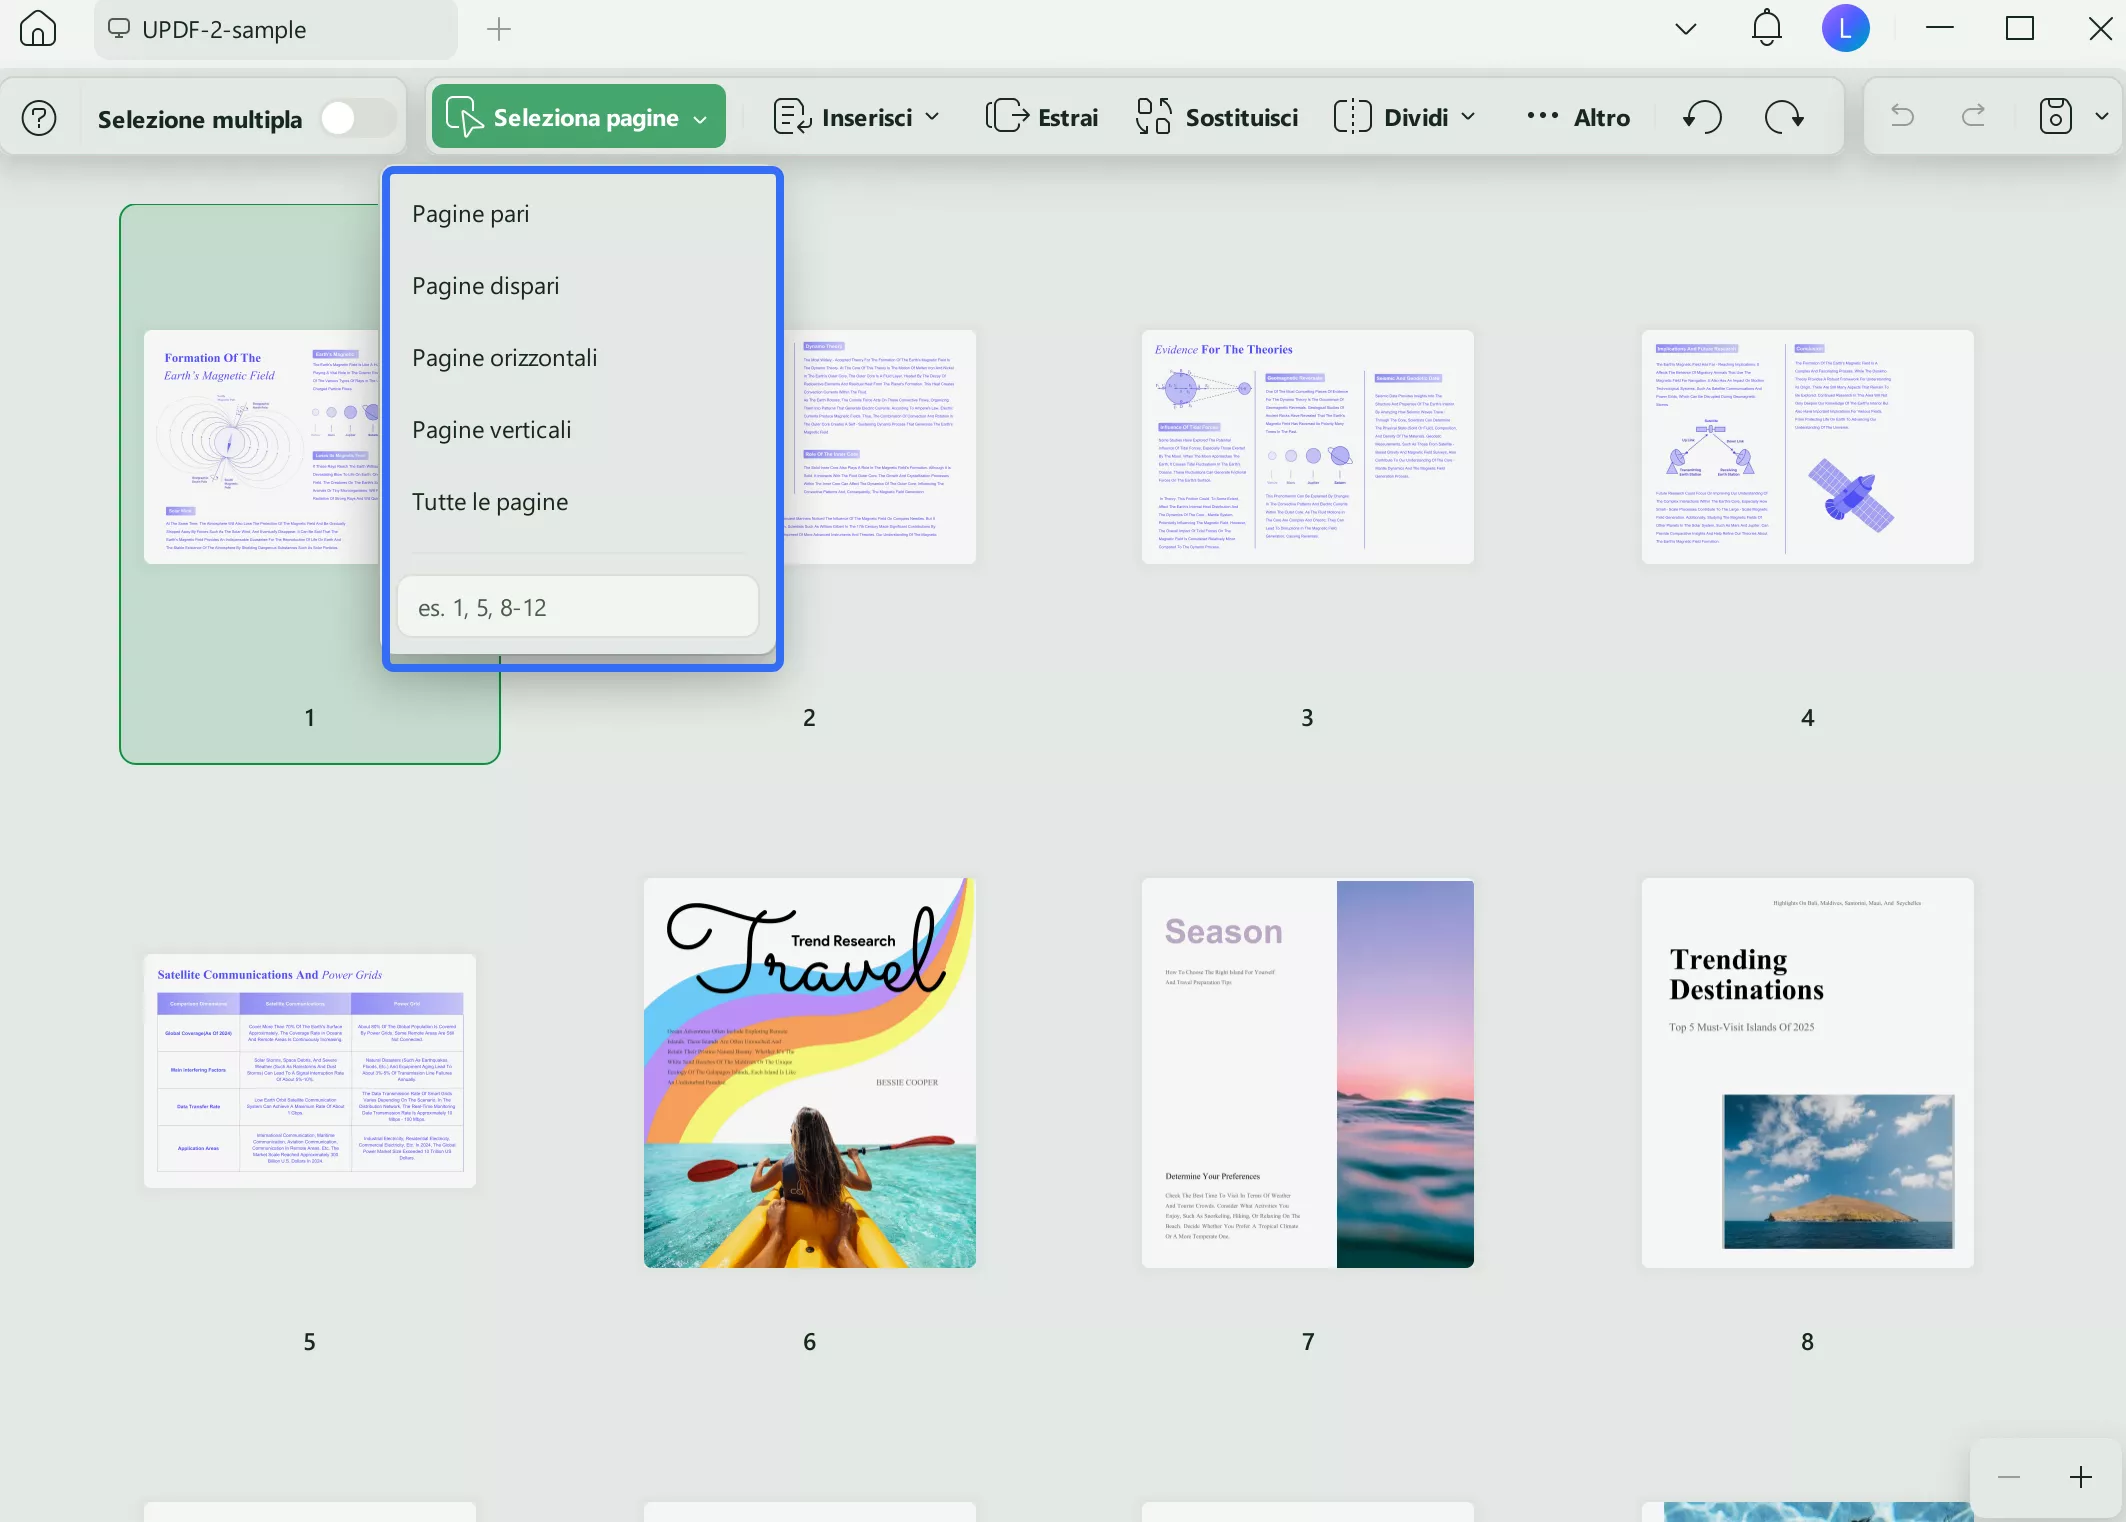Rotate pages clockwise
The width and height of the screenshot is (2126, 1522).
pos(1786,116)
